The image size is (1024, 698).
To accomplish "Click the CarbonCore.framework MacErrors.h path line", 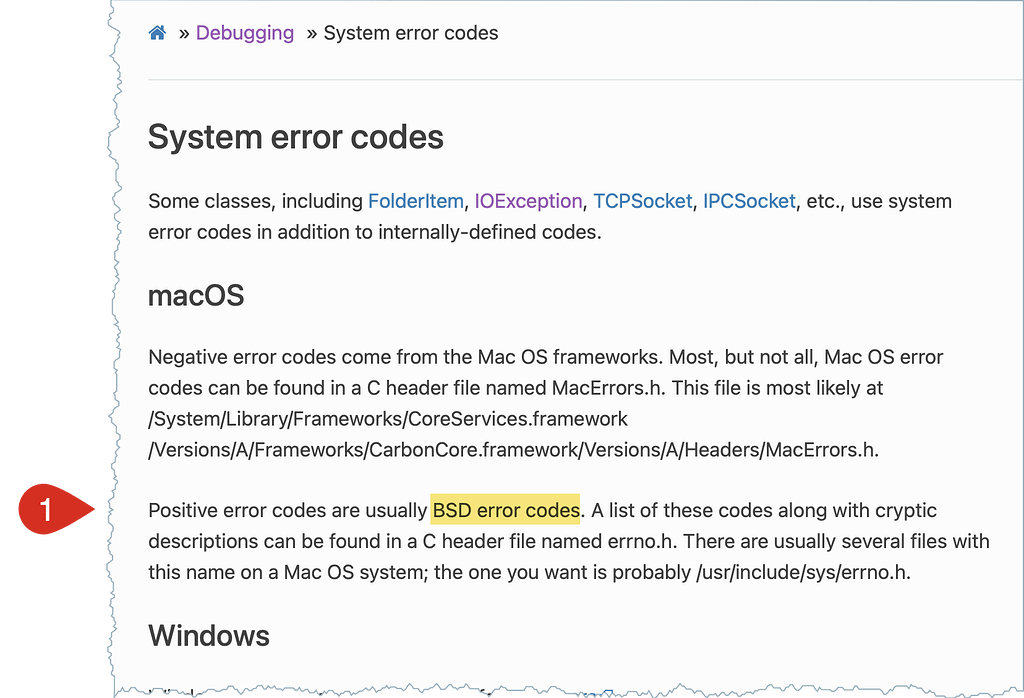I will 513,450.
